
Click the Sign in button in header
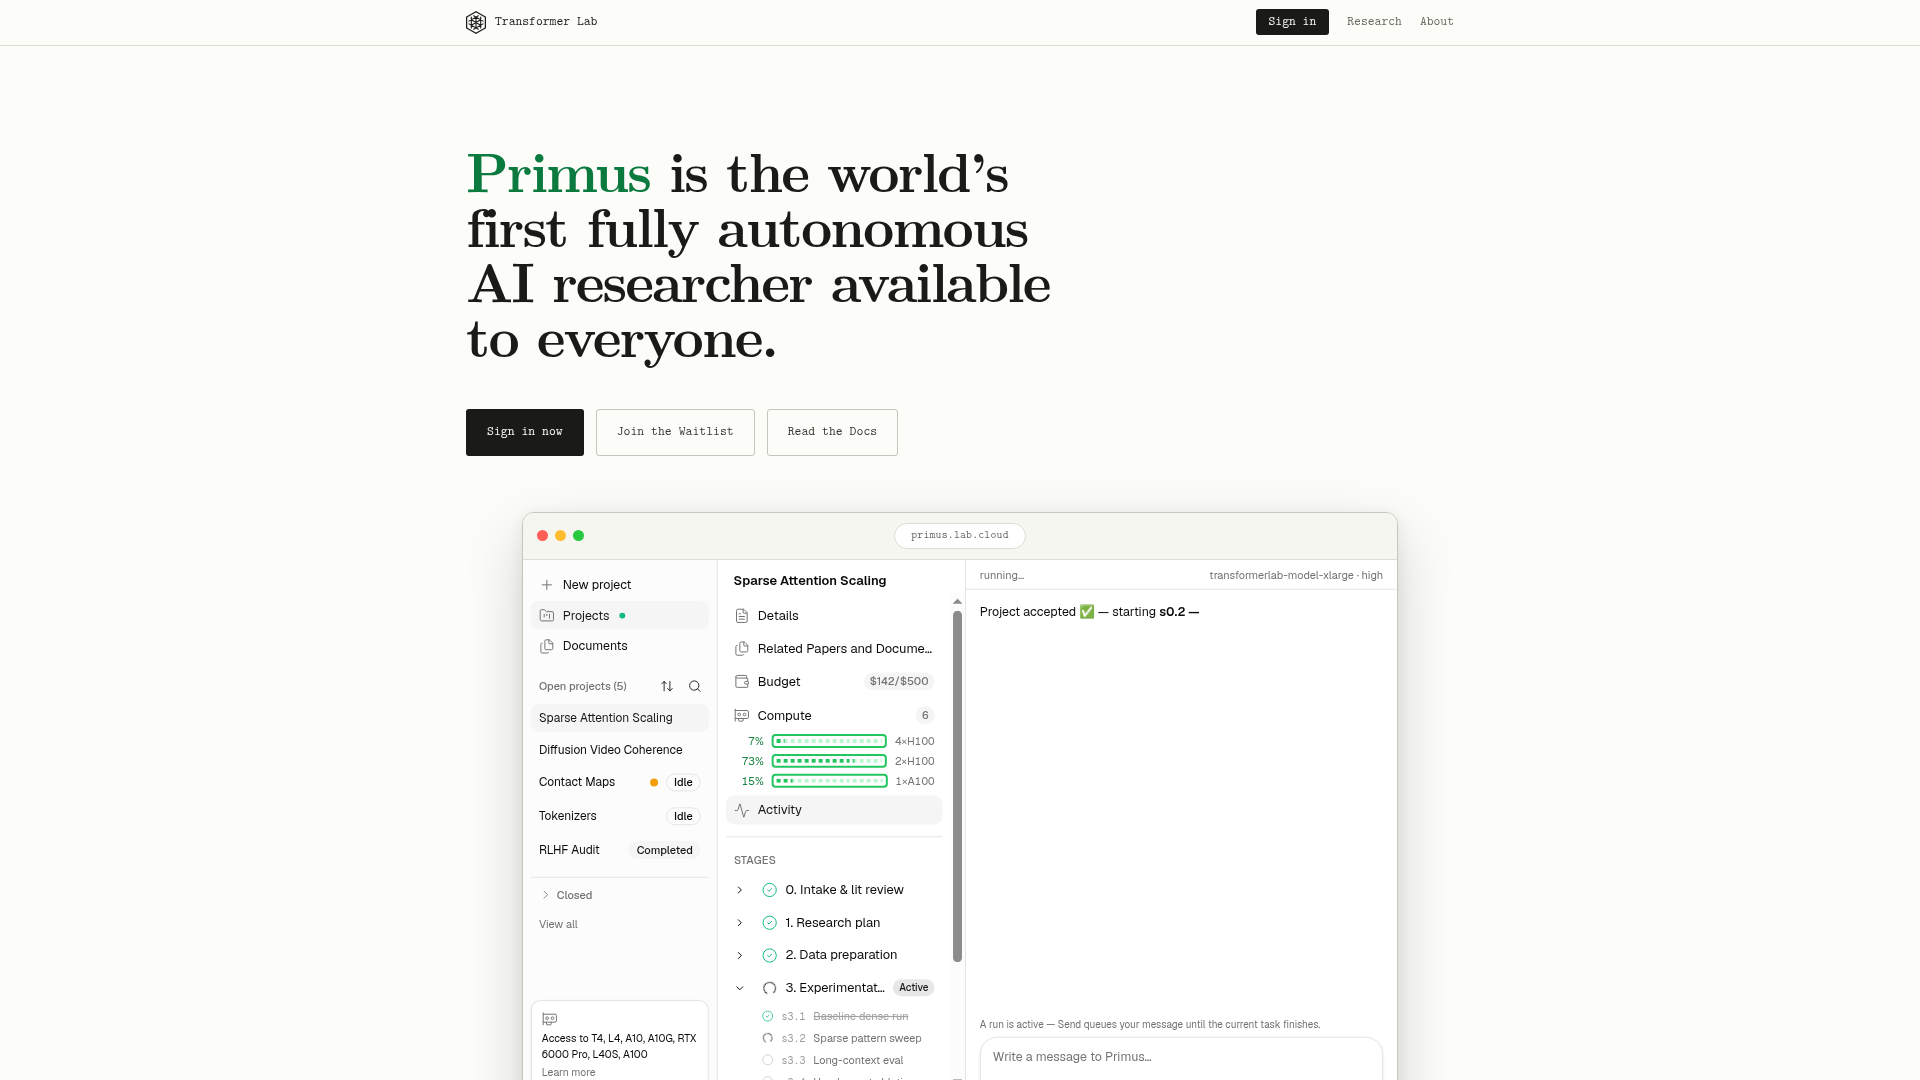pyautogui.click(x=1292, y=22)
